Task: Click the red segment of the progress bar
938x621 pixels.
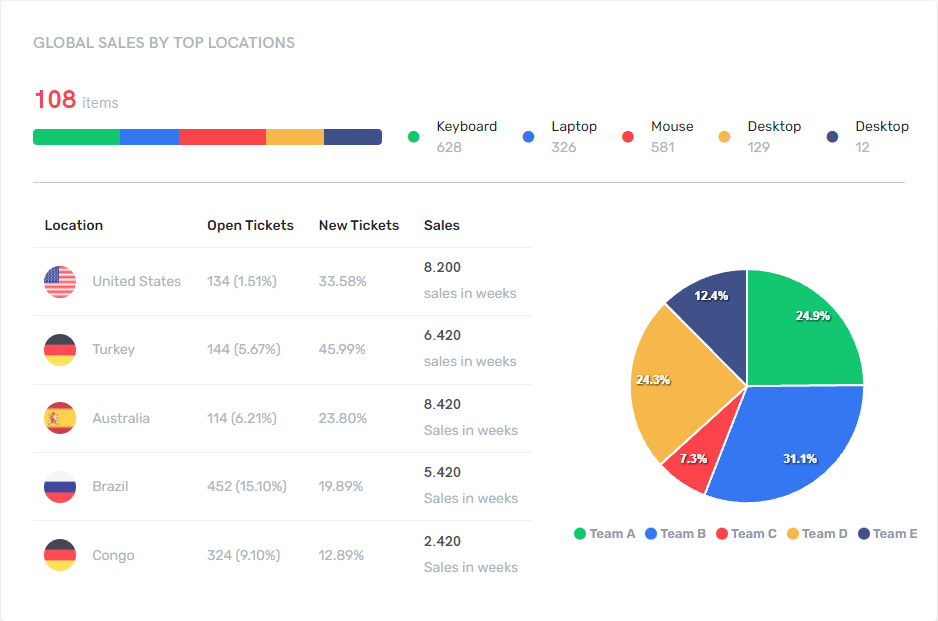Action: coord(222,137)
